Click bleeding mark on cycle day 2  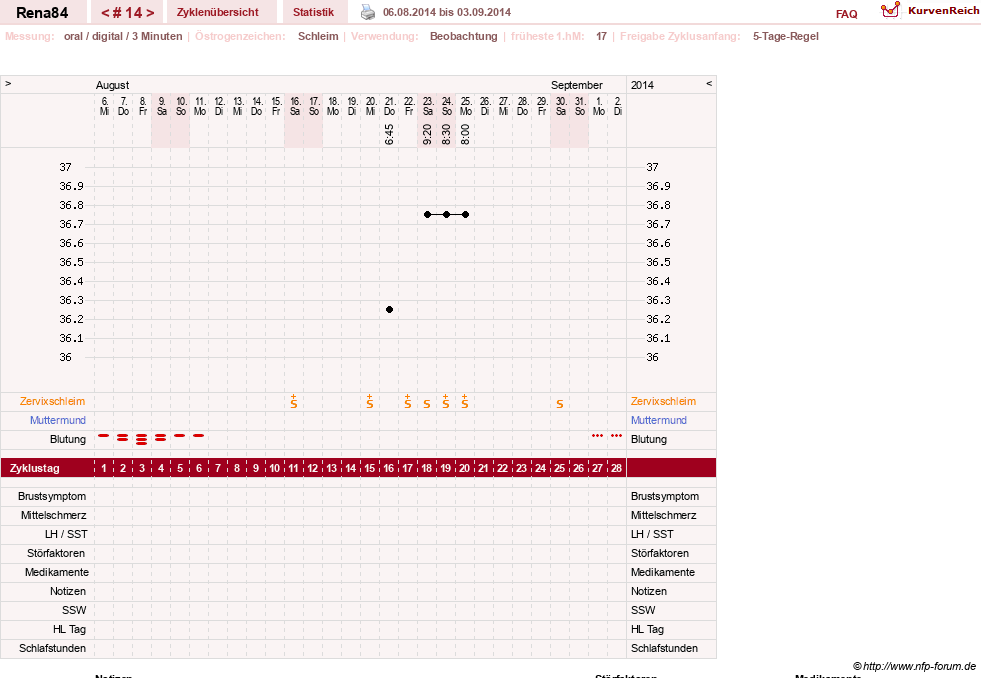[x=123, y=438]
